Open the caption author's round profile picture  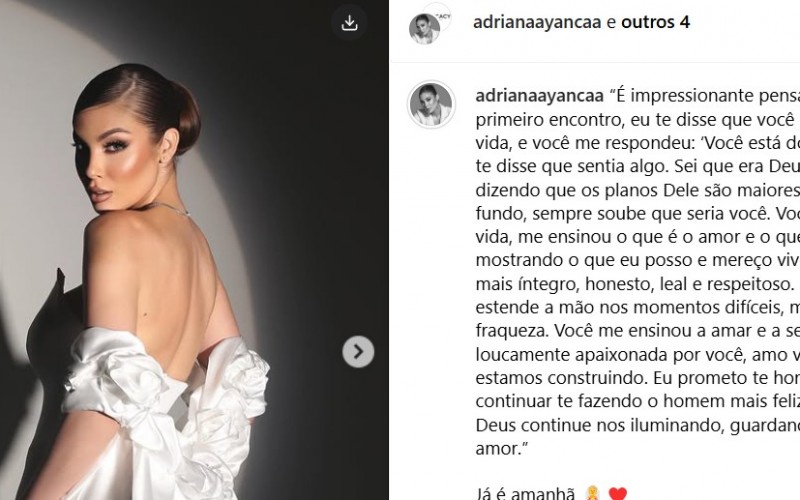pos(432,104)
